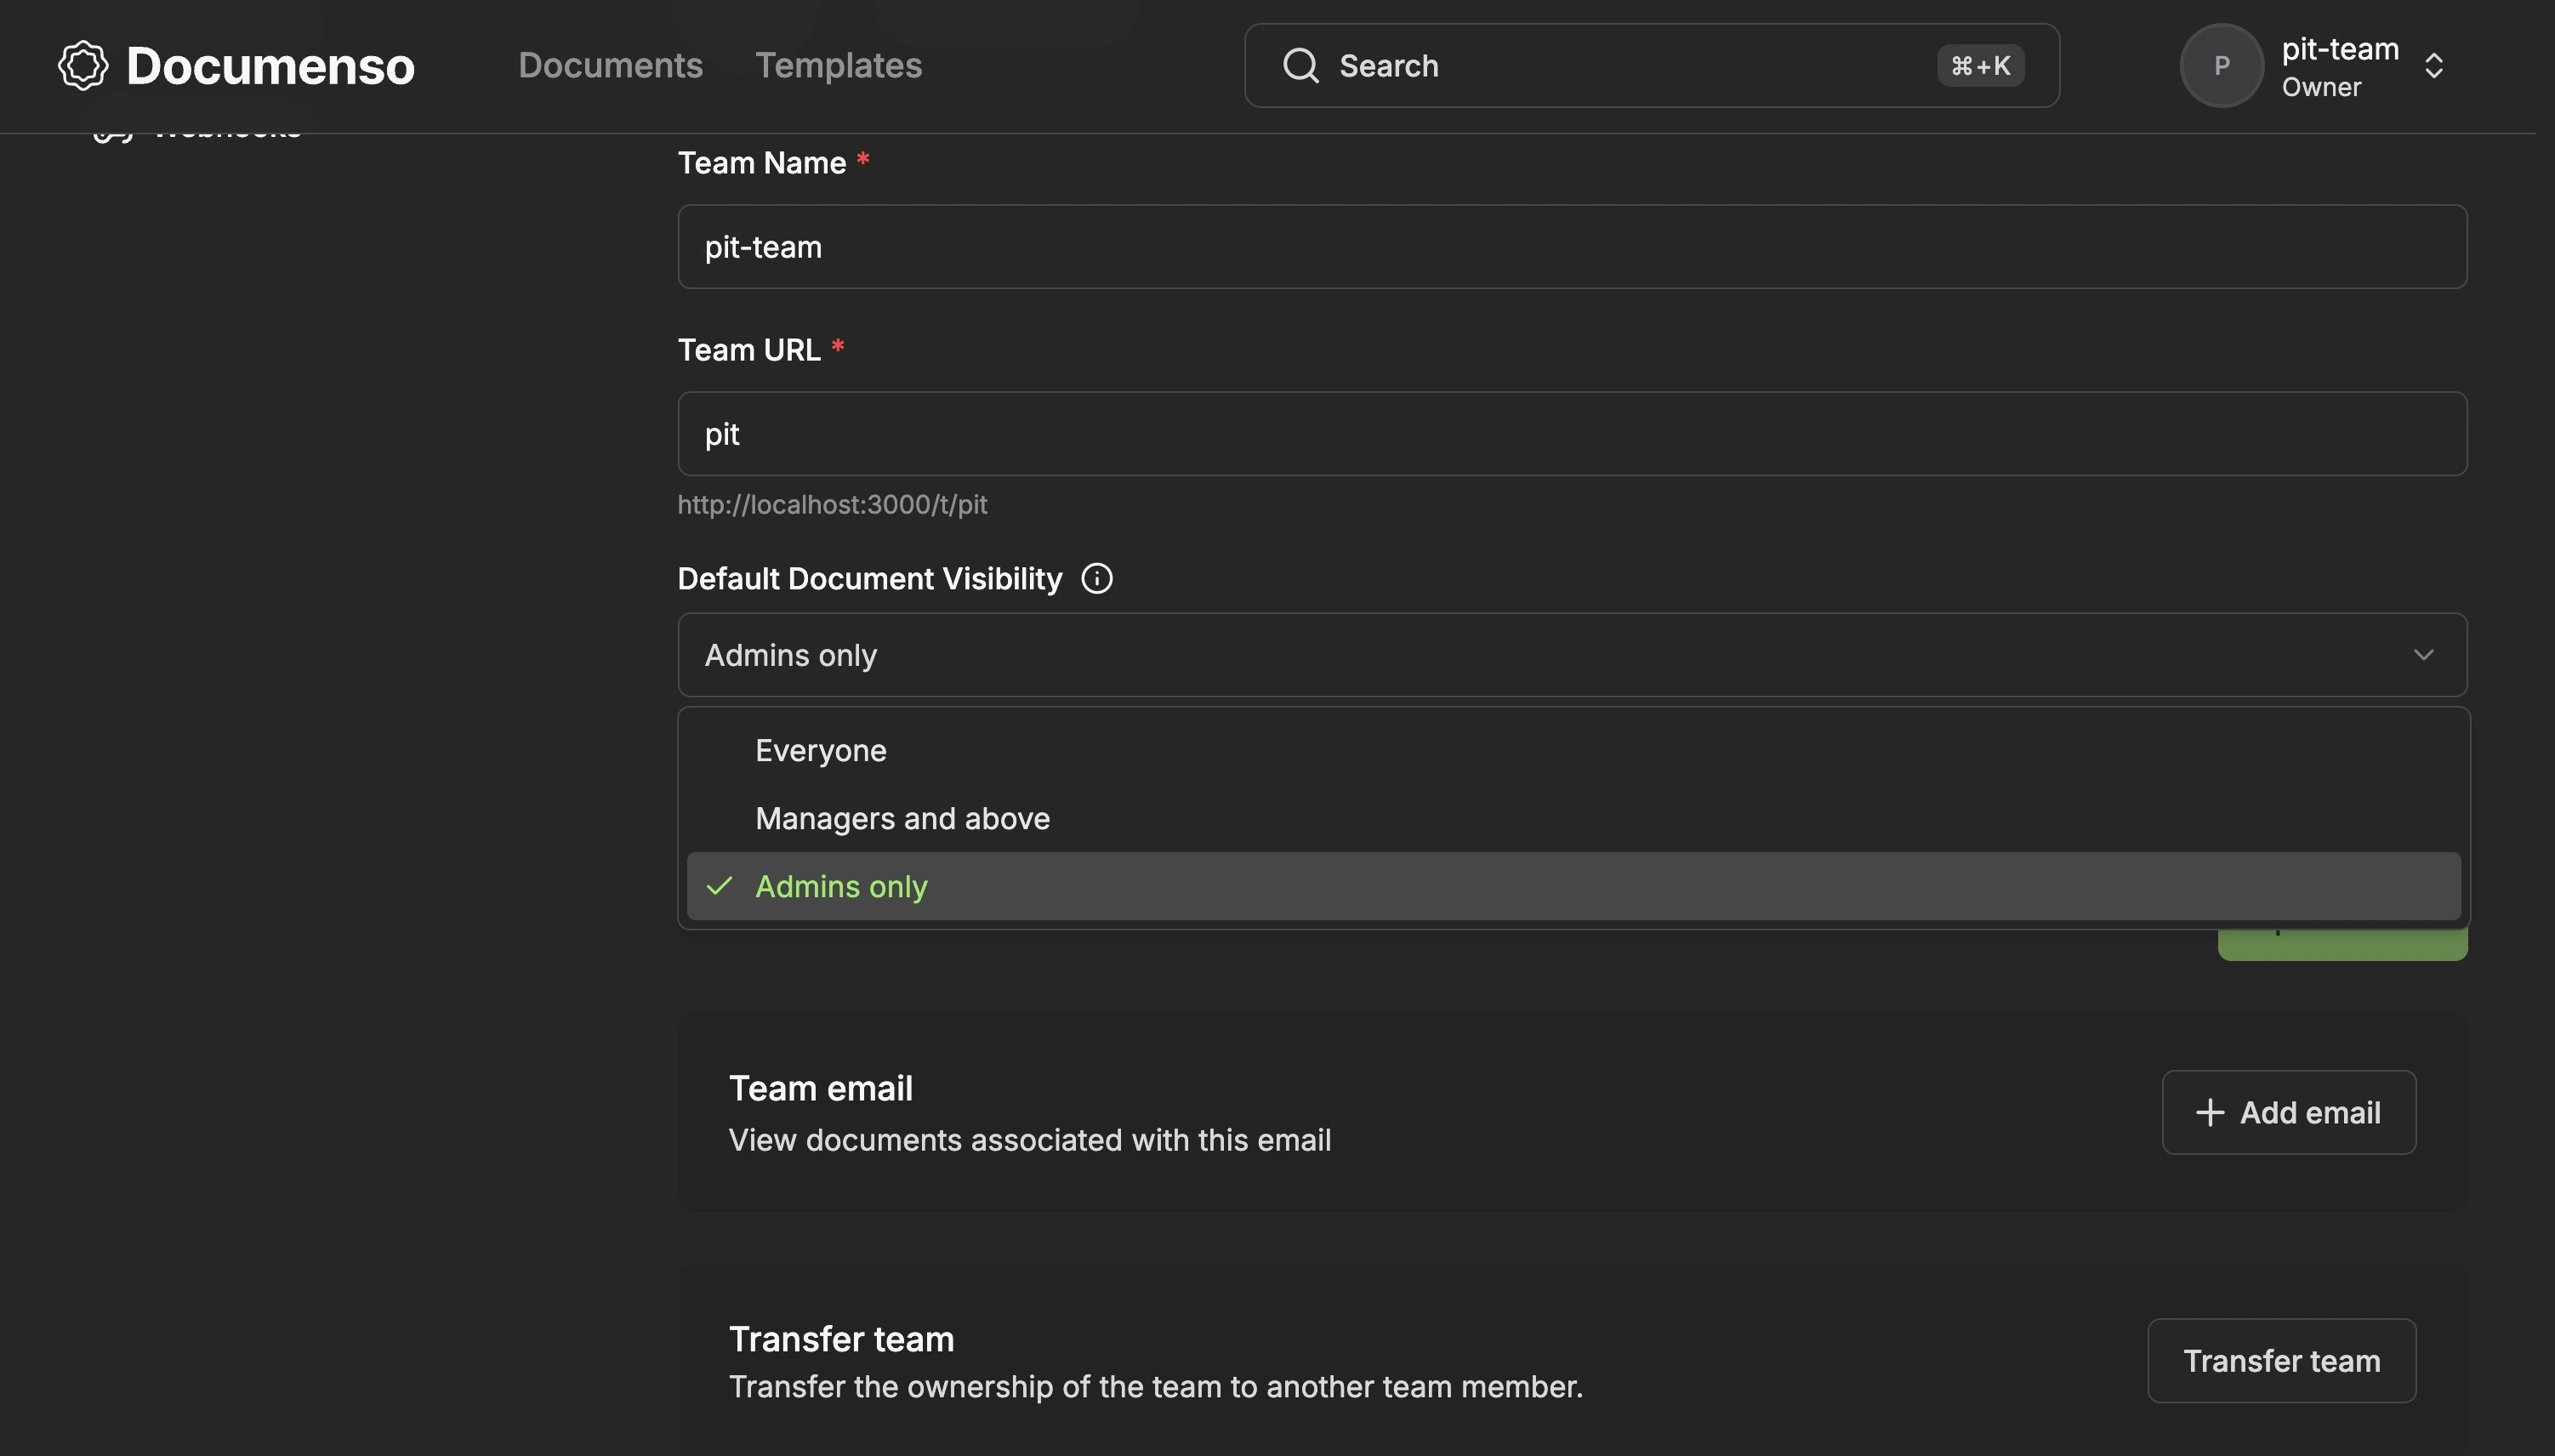The width and height of the screenshot is (2555, 1456).
Task: Click the ⌘+K shortcut badge
Action: coord(1980,66)
